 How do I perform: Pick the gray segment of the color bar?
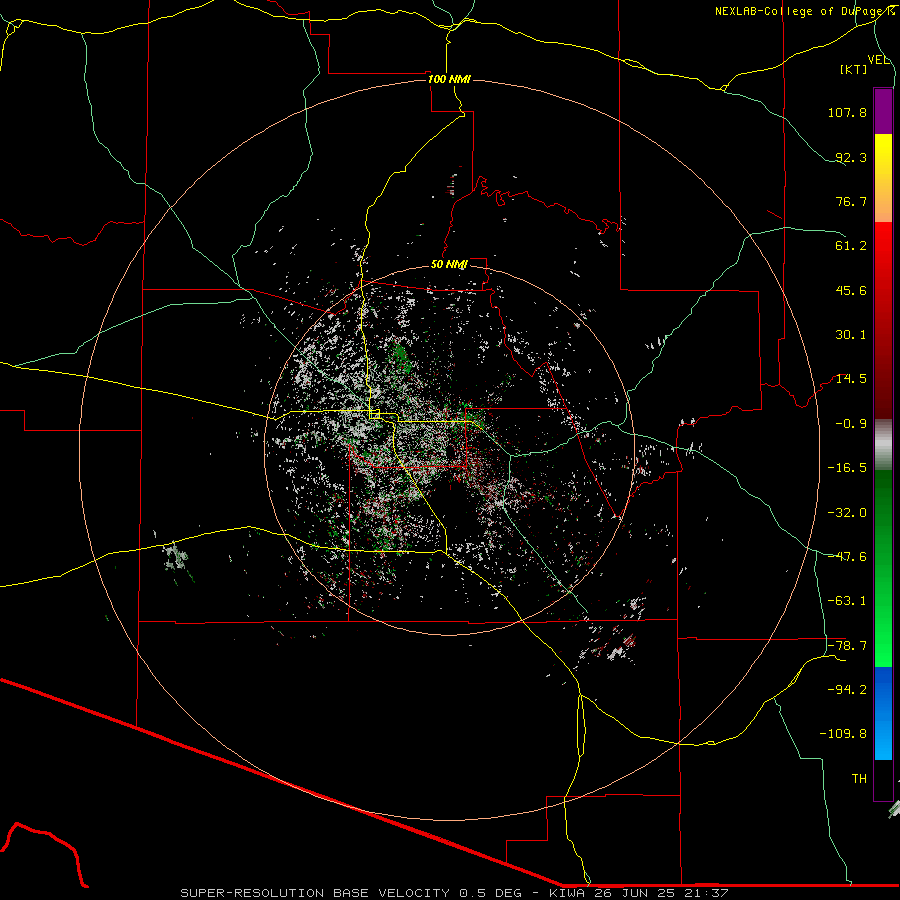(x=883, y=445)
